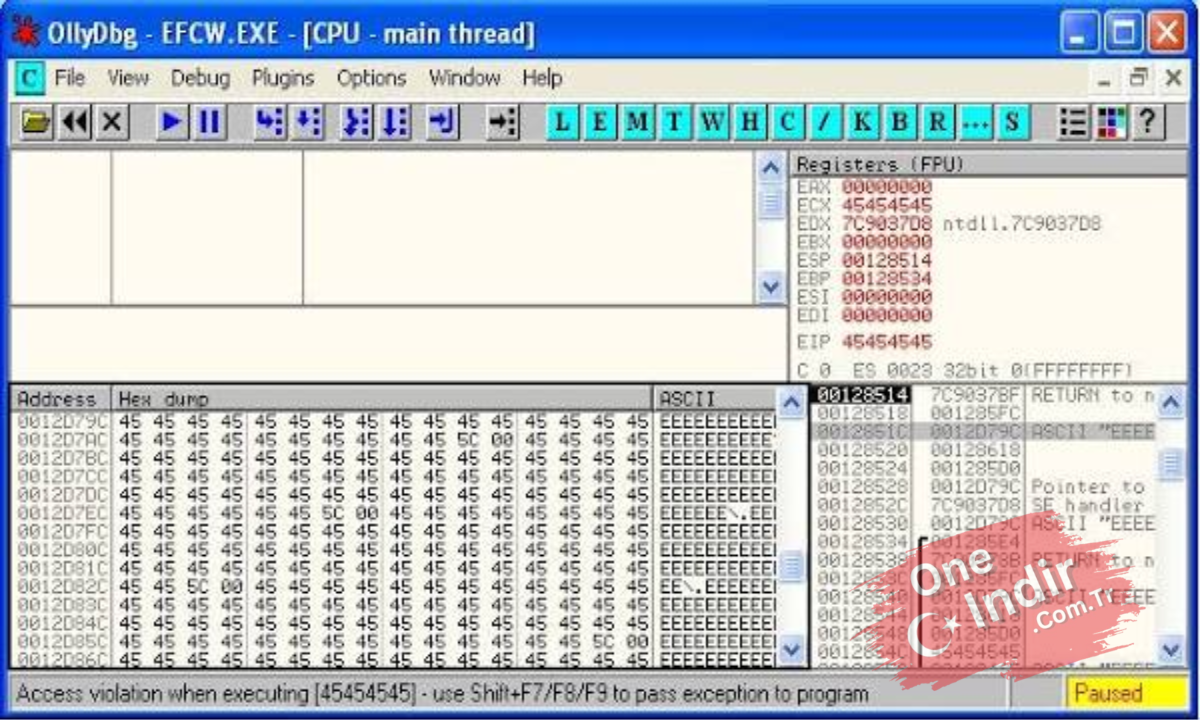Click the Trace over toolbar icon

pos(394,122)
